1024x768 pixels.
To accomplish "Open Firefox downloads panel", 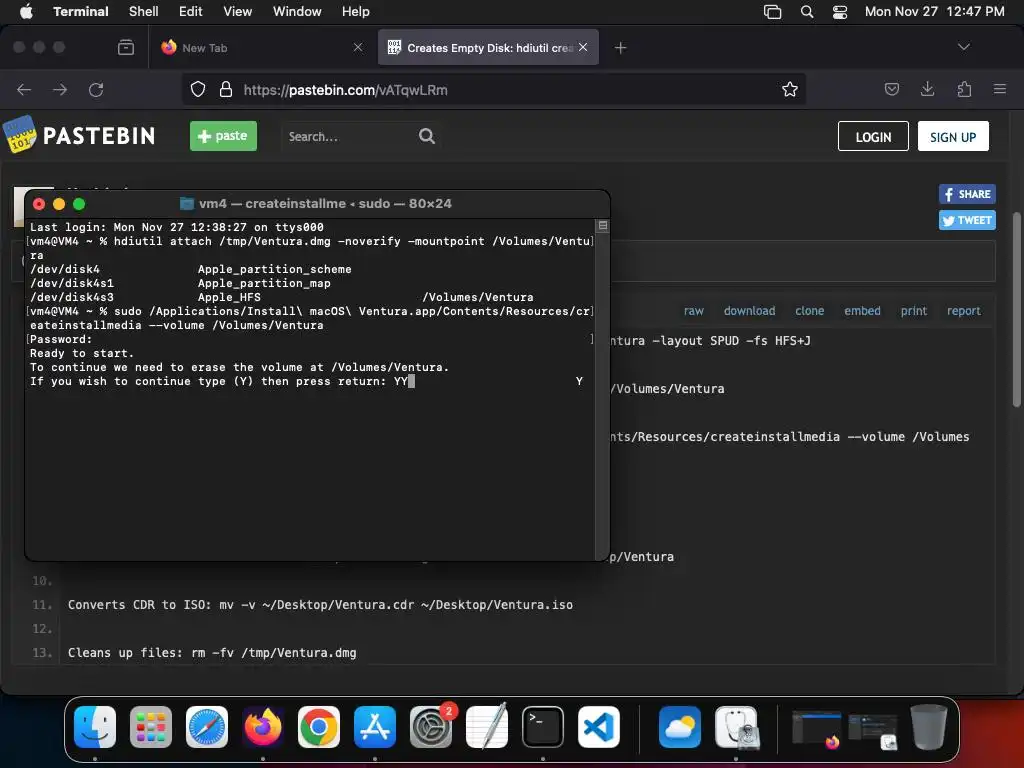I will pyautogui.click(x=927, y=89).
